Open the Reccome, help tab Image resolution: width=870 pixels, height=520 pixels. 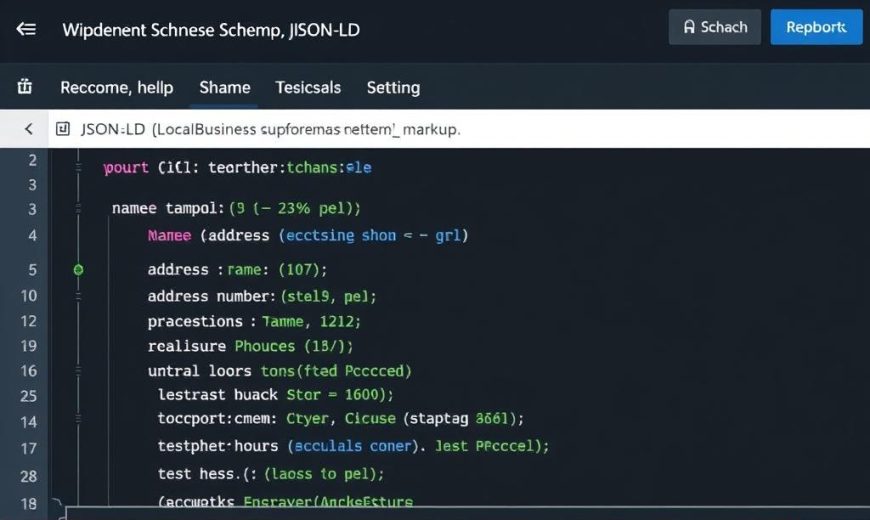tap(116, 87)
